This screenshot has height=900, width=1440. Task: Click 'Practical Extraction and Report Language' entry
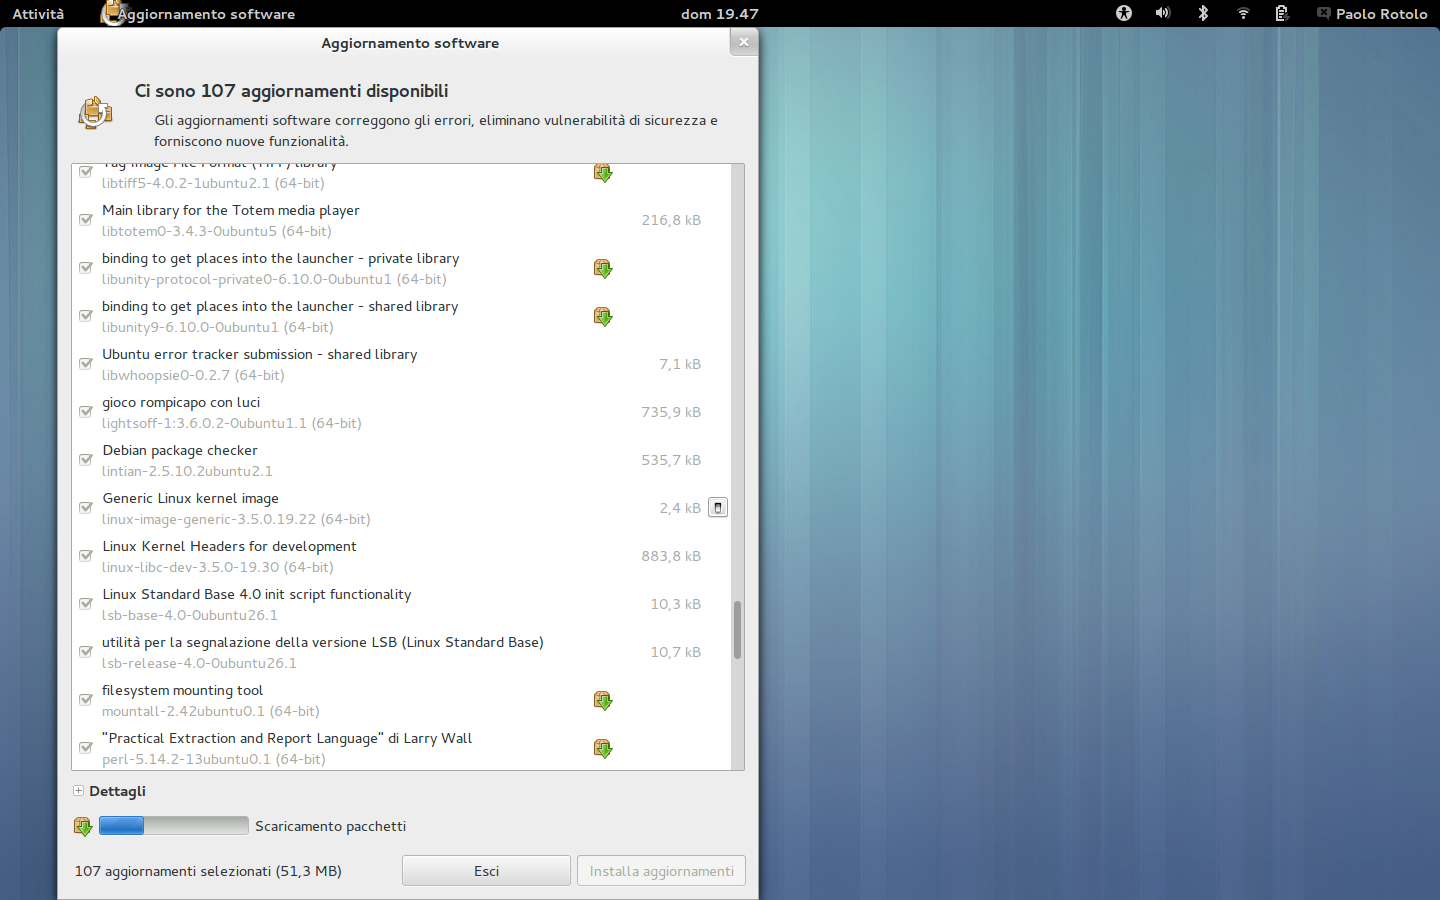click(x=287, y=738)
